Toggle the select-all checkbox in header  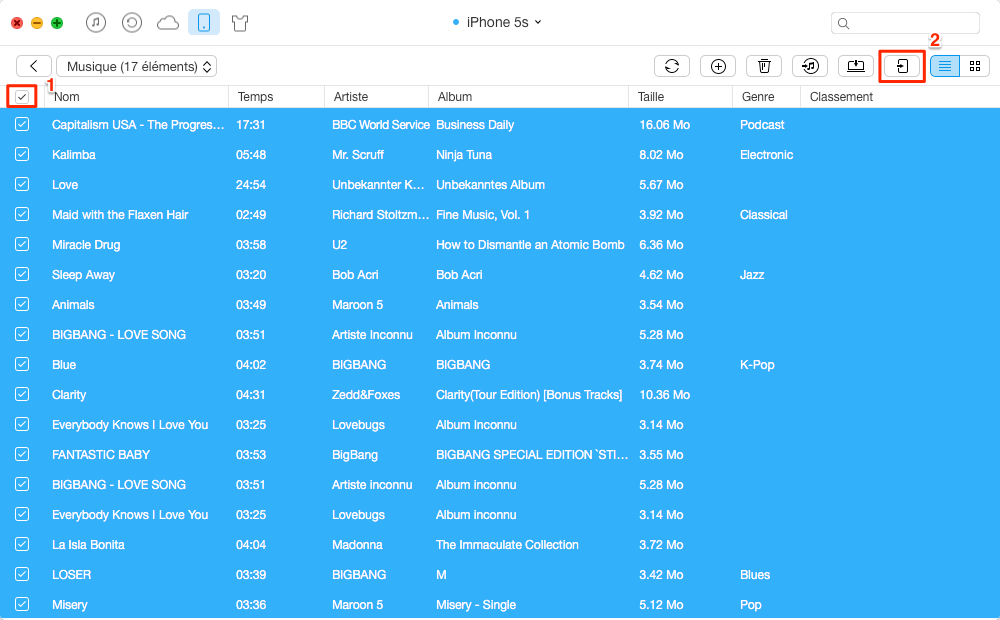click(22, 97)
